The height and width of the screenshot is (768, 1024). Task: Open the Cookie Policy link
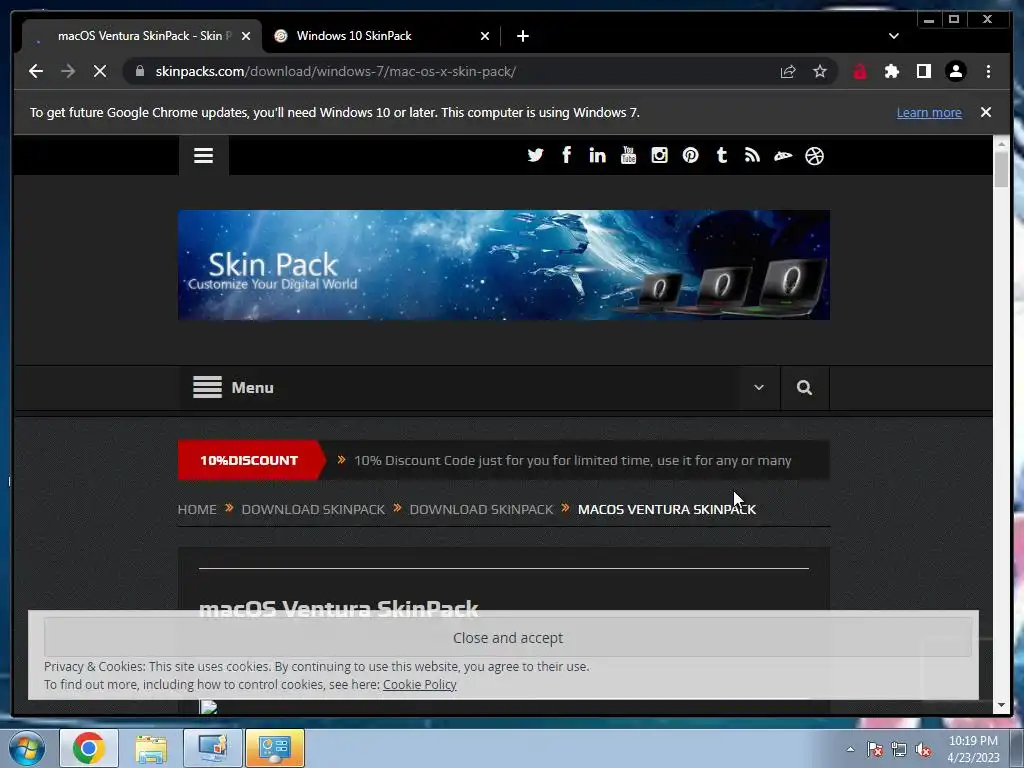coord(419,684)
